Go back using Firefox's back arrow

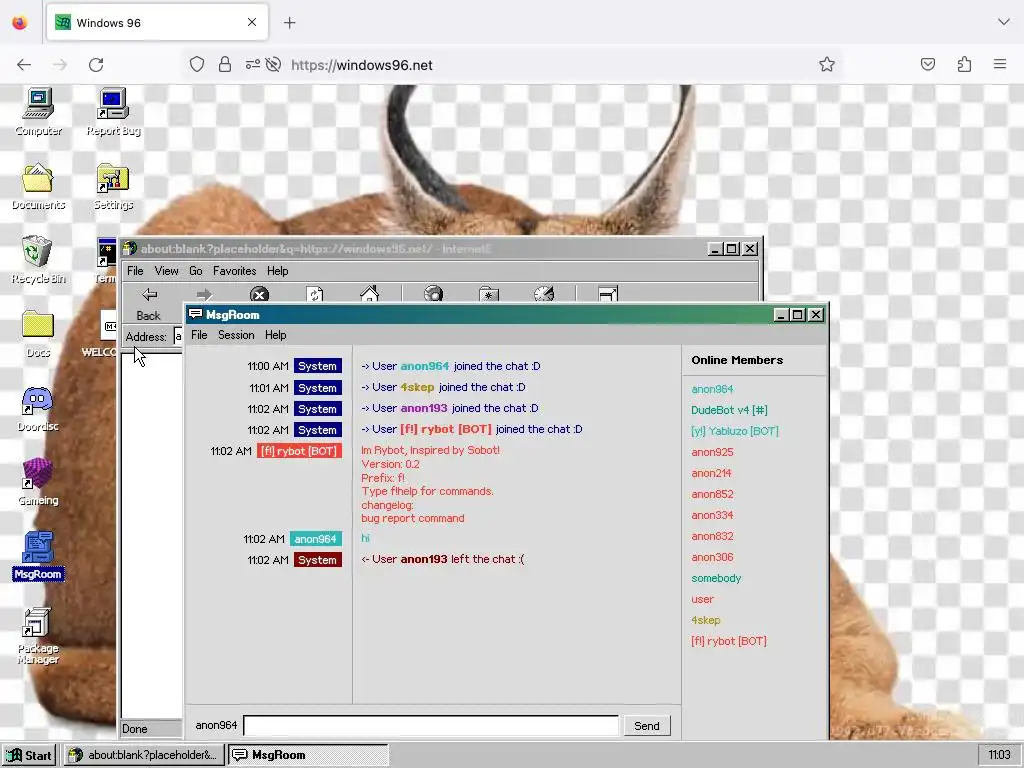(x=24, y=65)
